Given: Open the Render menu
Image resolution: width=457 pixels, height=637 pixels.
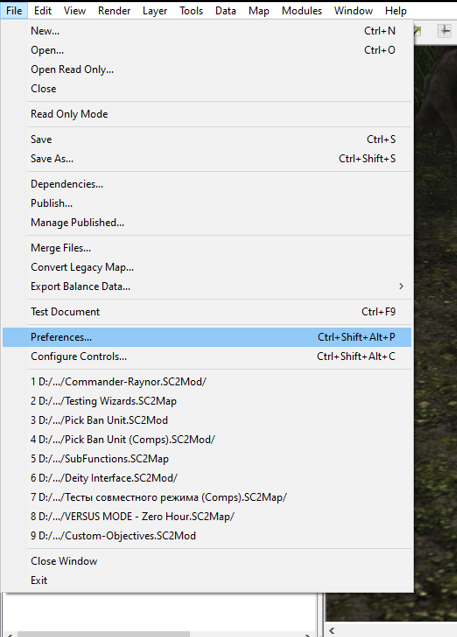Looking at the screenshot, I should (114, 11).
